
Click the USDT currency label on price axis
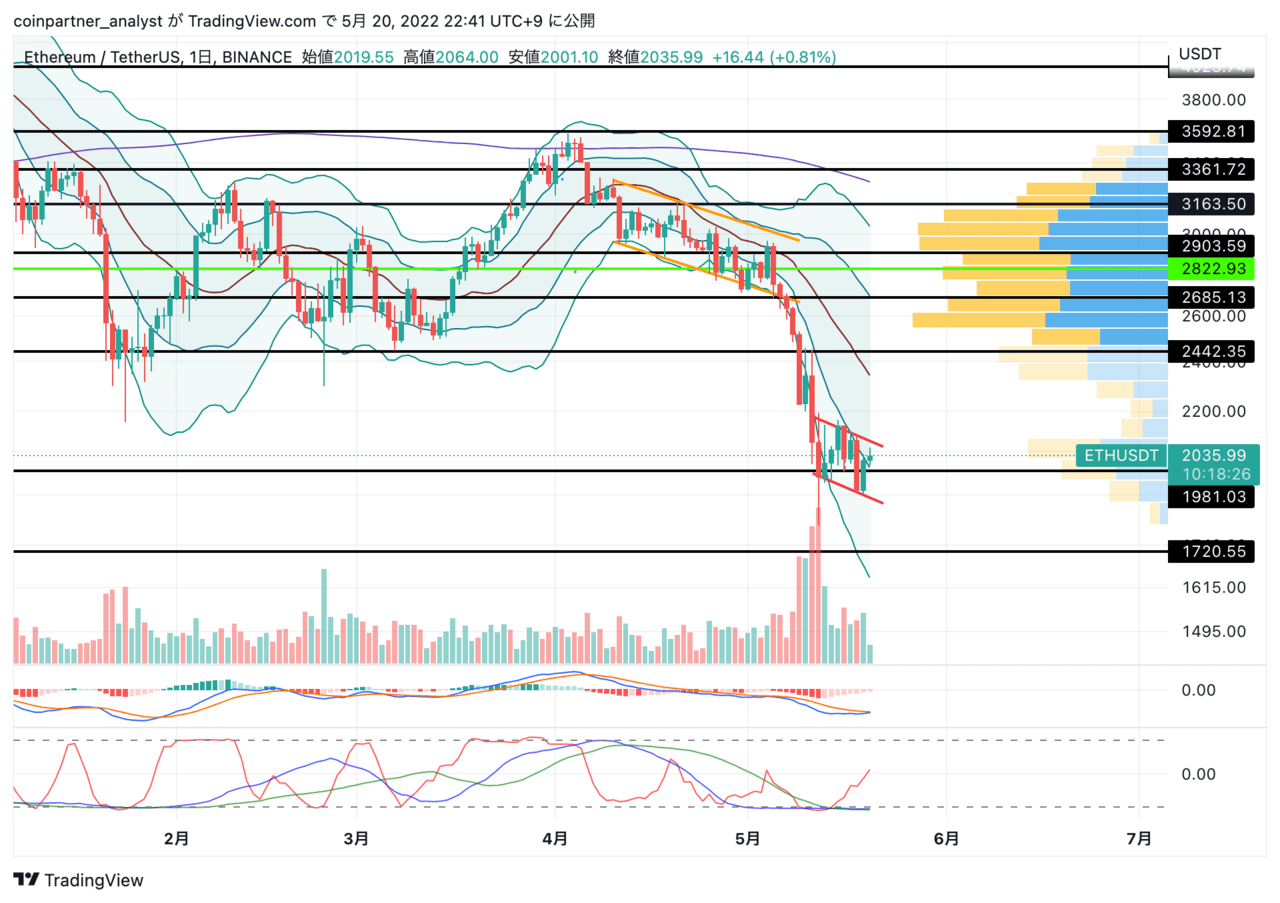coord(1200,54)
